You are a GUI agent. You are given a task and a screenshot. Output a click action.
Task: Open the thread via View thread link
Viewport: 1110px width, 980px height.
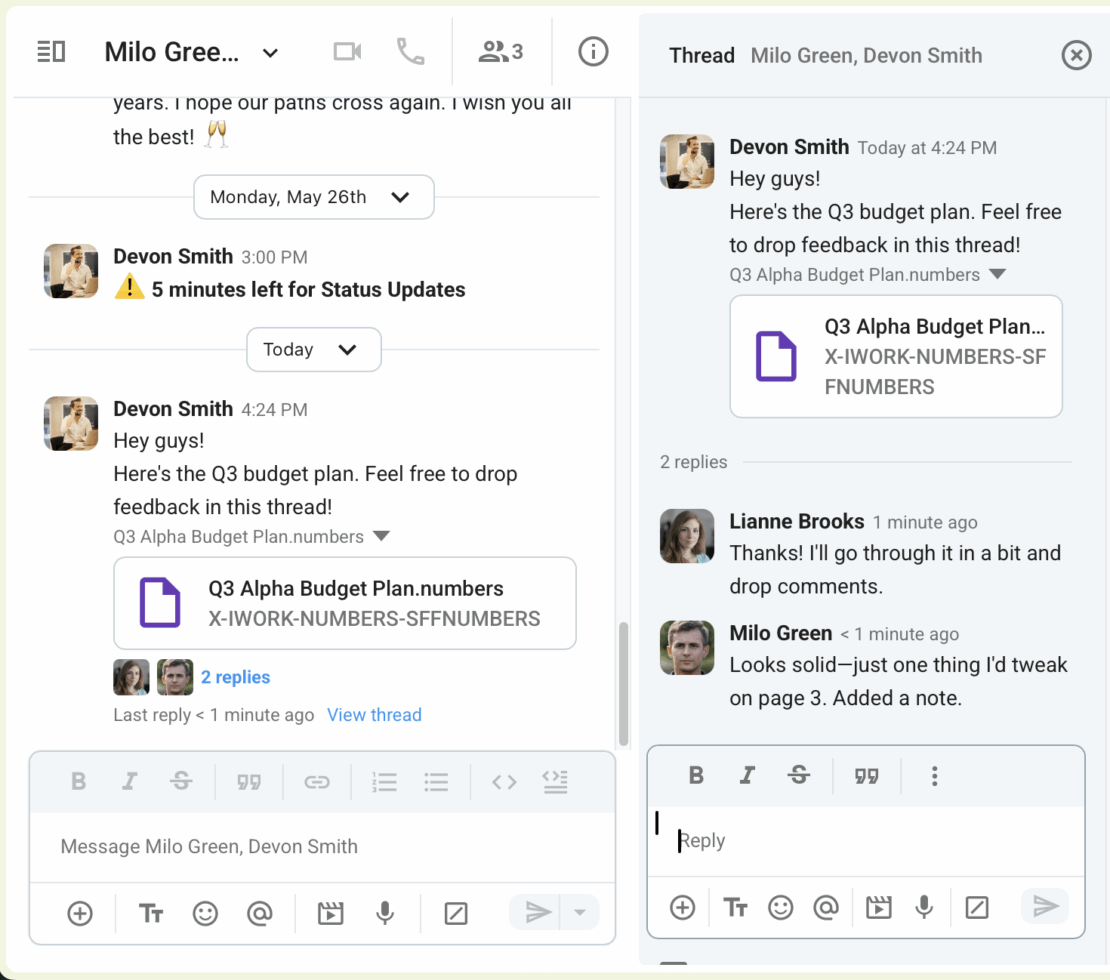click(x=374, y=715)
